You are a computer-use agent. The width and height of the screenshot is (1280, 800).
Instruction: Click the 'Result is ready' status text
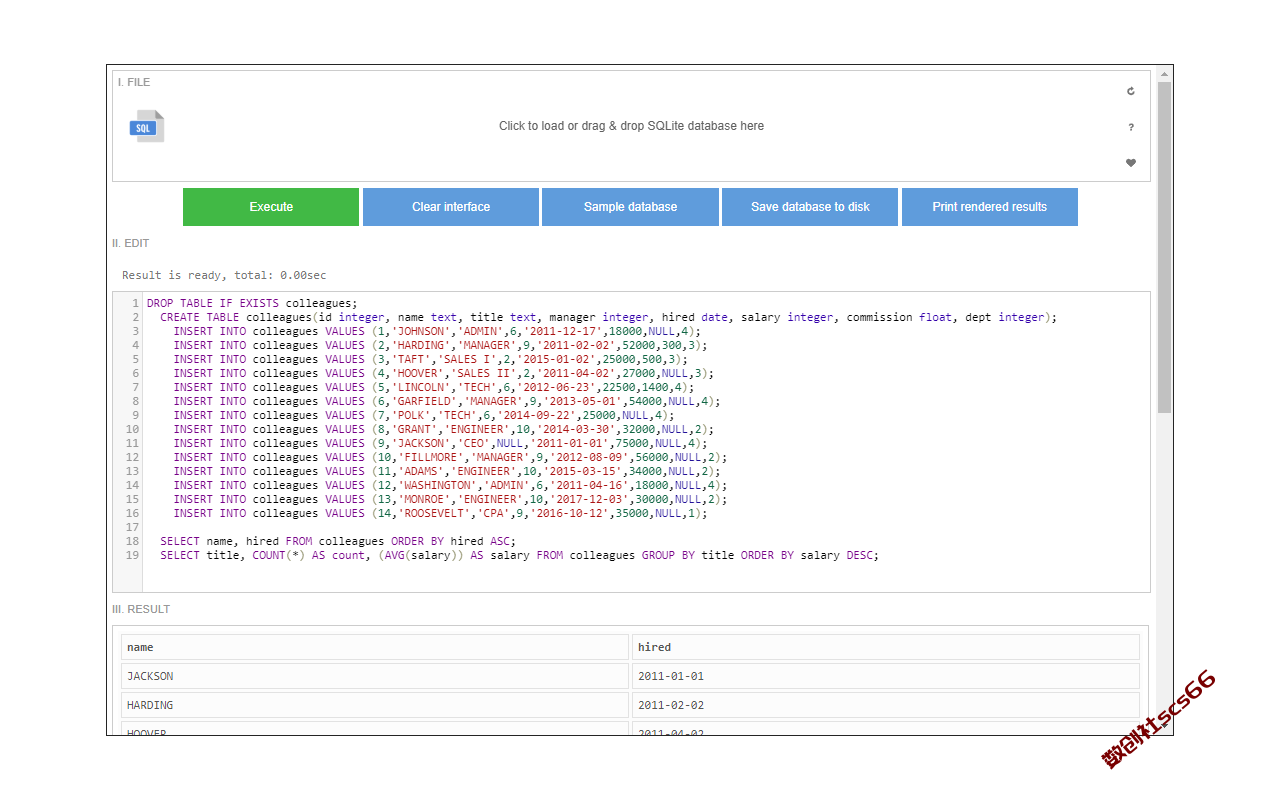pyautogui.click(x=224, y=275)
